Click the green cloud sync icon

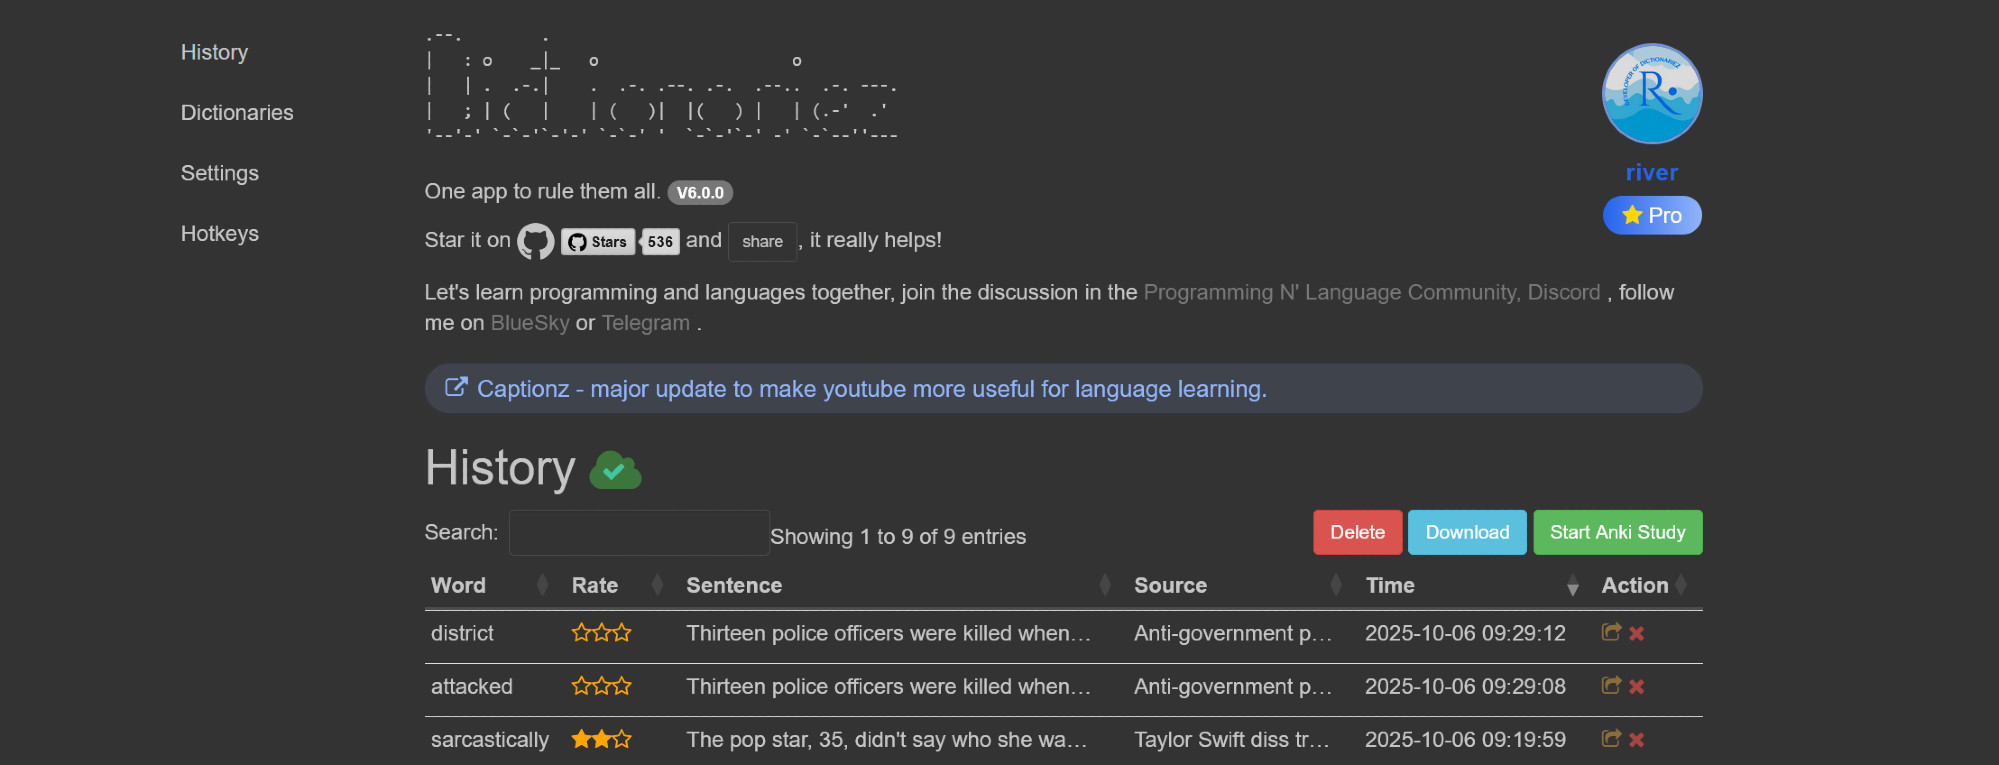[x=615, y=470]
